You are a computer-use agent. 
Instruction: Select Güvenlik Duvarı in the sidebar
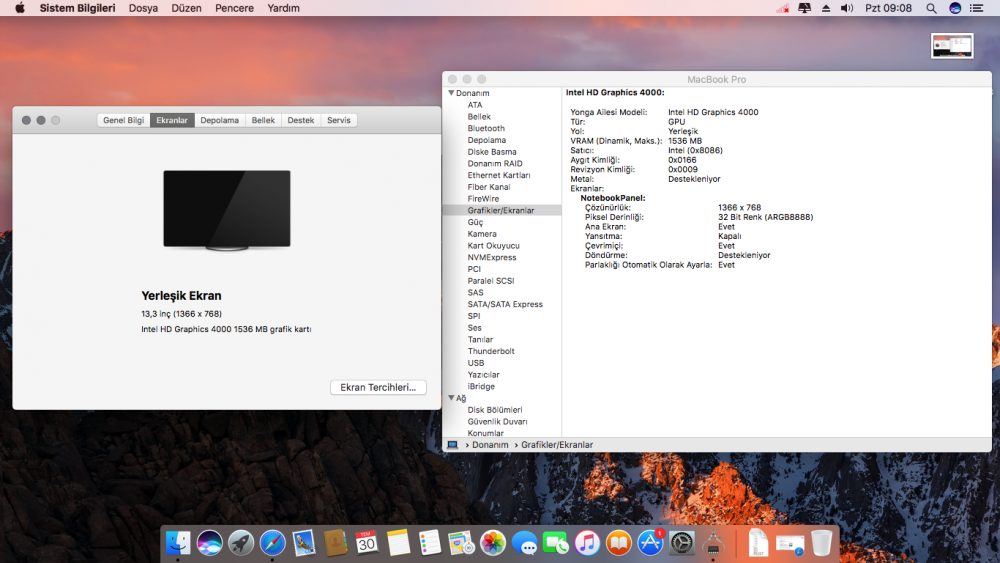(x=497, y=421)
